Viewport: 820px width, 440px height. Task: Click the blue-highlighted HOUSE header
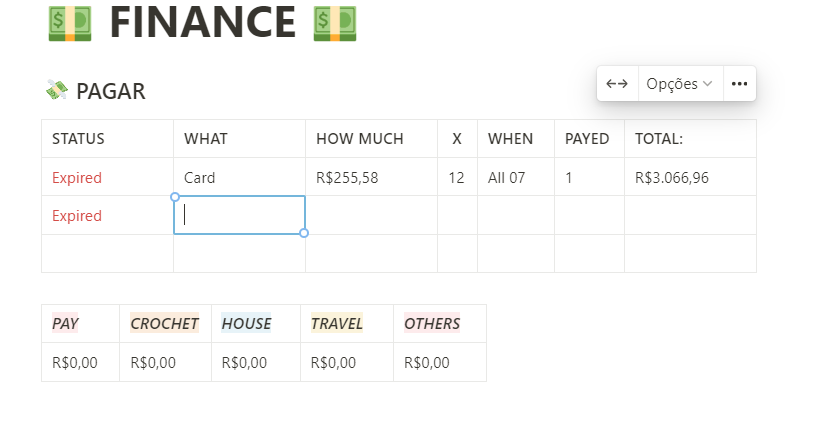pyautogui.click(x=247, y=324)
